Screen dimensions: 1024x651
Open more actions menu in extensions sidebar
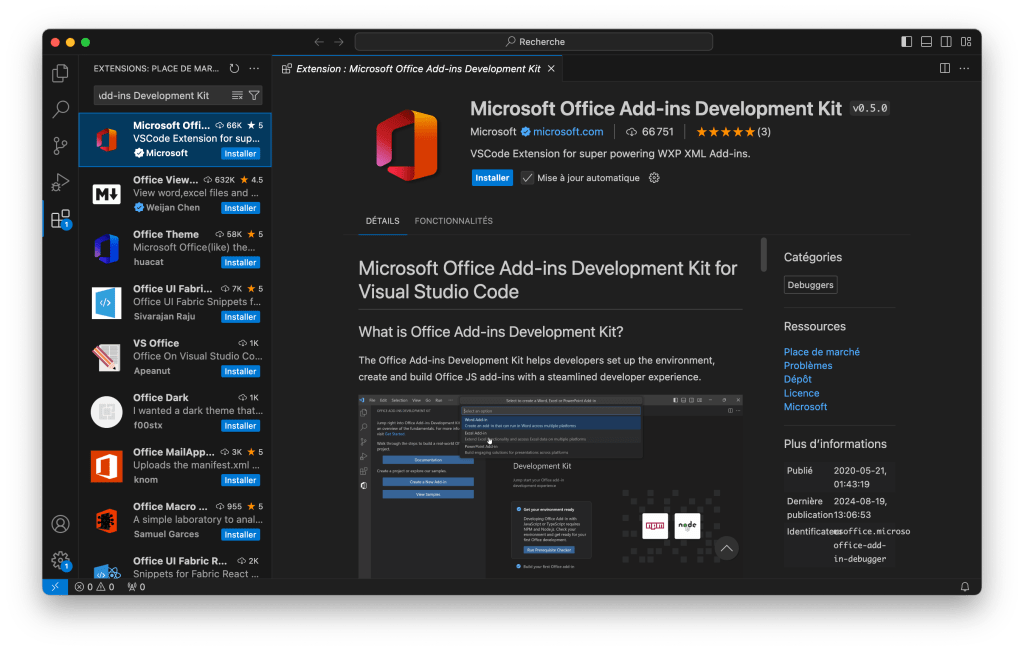click(254, 69)
